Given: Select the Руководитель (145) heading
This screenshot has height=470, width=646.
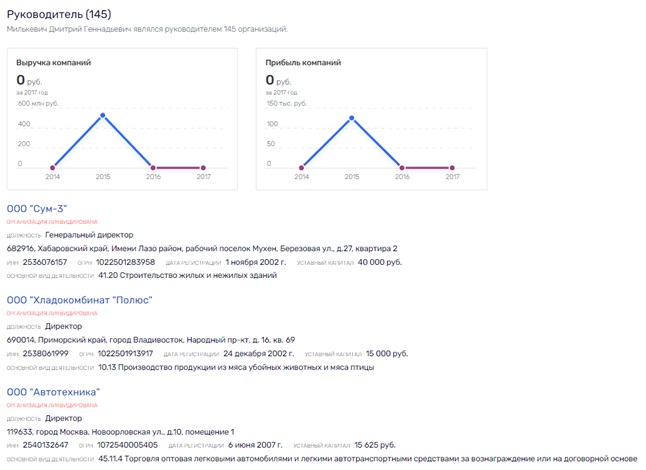Looking at the screenshot, I should 59,14.
